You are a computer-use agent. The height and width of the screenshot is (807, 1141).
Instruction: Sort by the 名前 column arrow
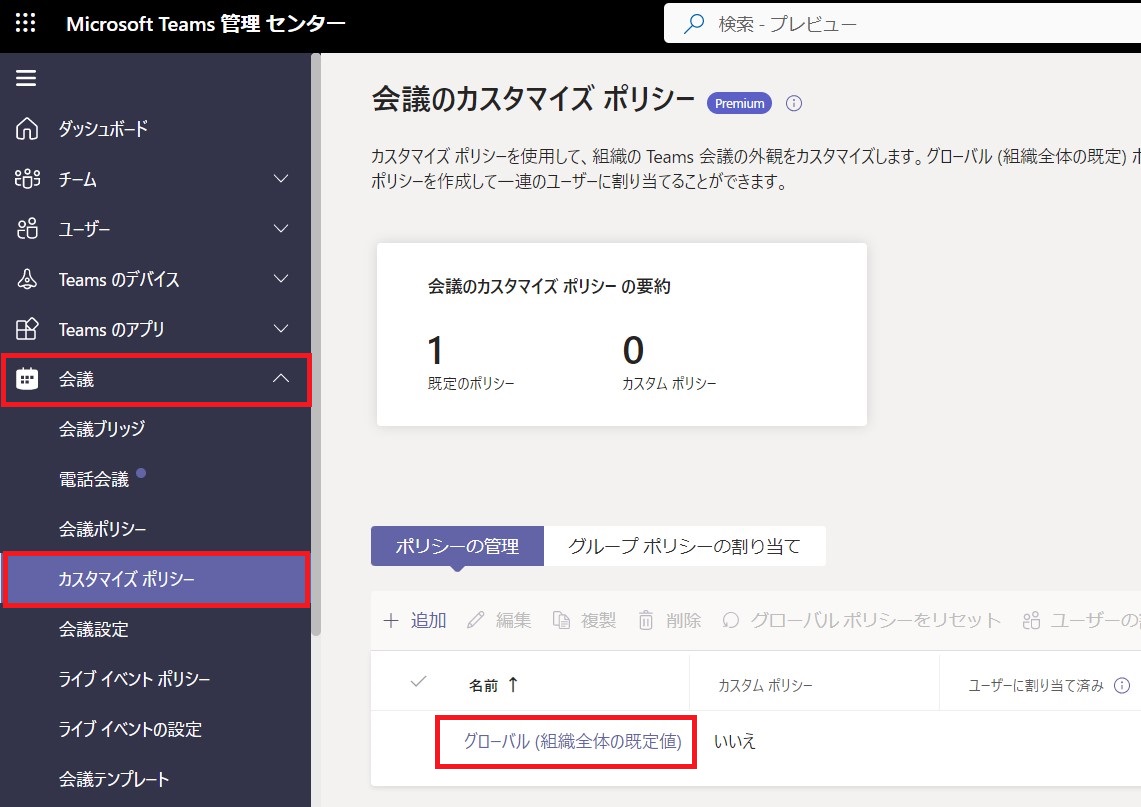tap(513, 685)
